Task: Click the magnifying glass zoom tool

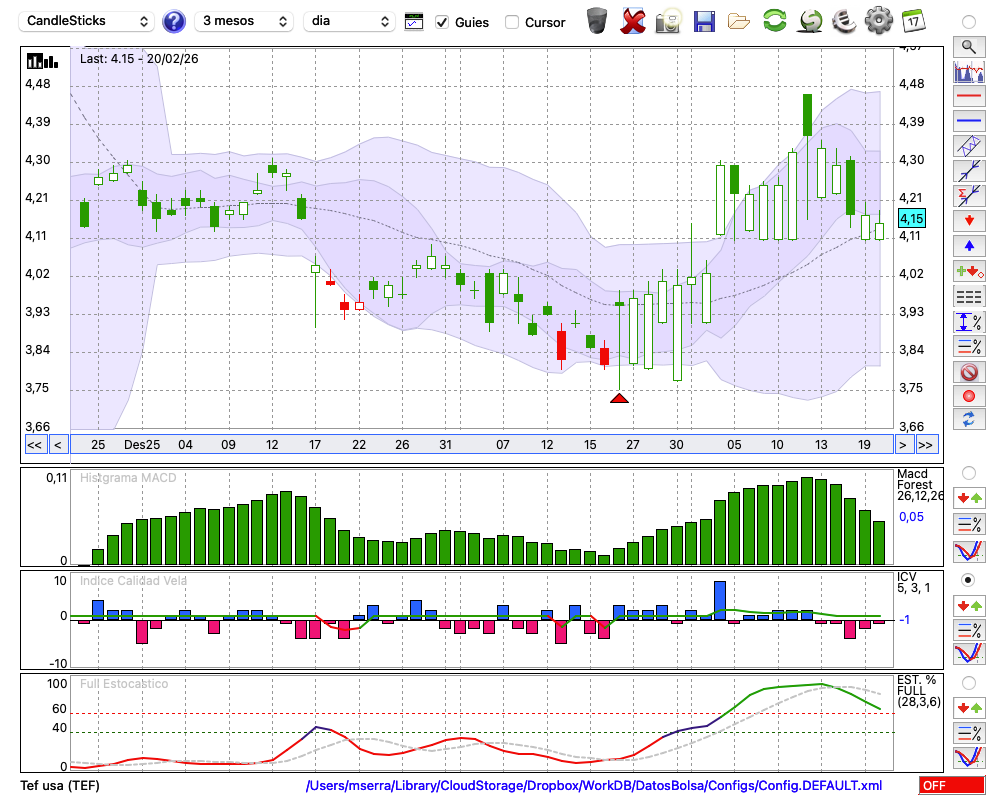Action: [x=968, y=46]
